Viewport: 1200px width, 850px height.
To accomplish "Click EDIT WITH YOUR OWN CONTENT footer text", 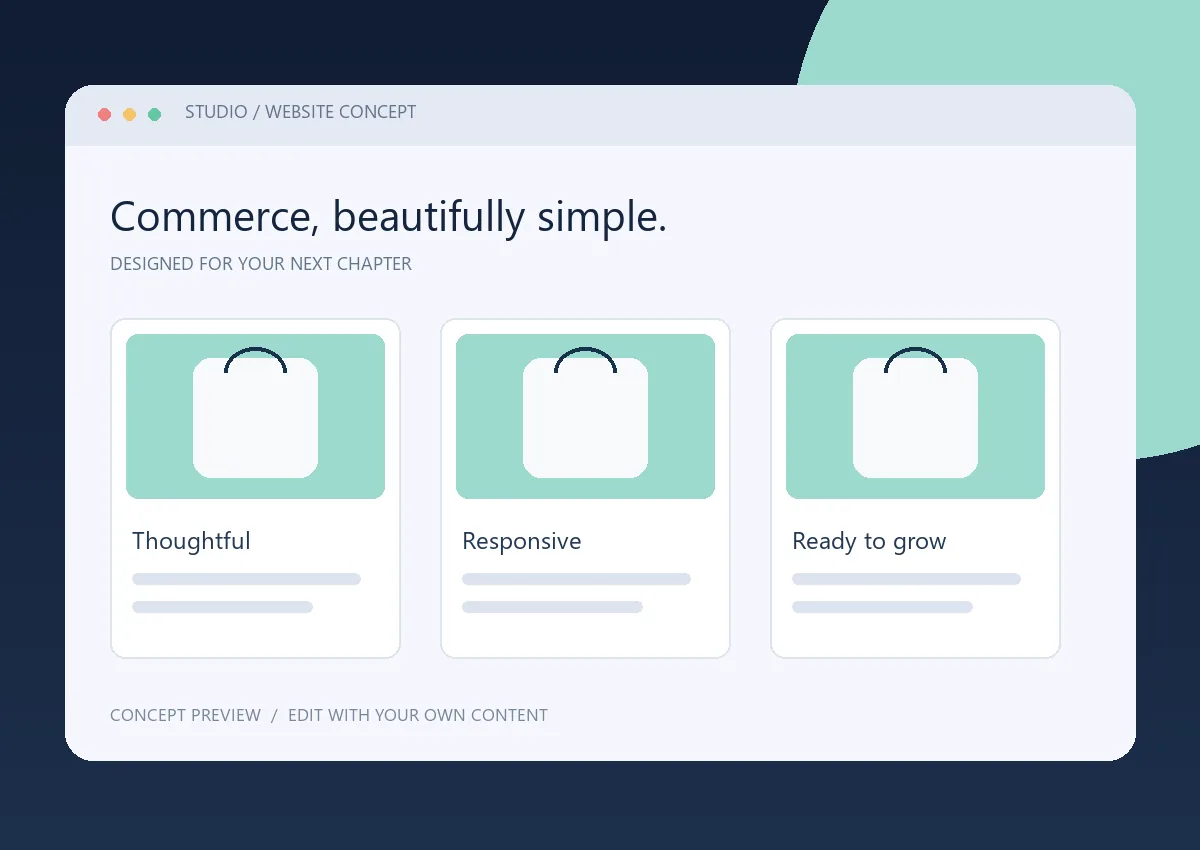I will (418, 715).
